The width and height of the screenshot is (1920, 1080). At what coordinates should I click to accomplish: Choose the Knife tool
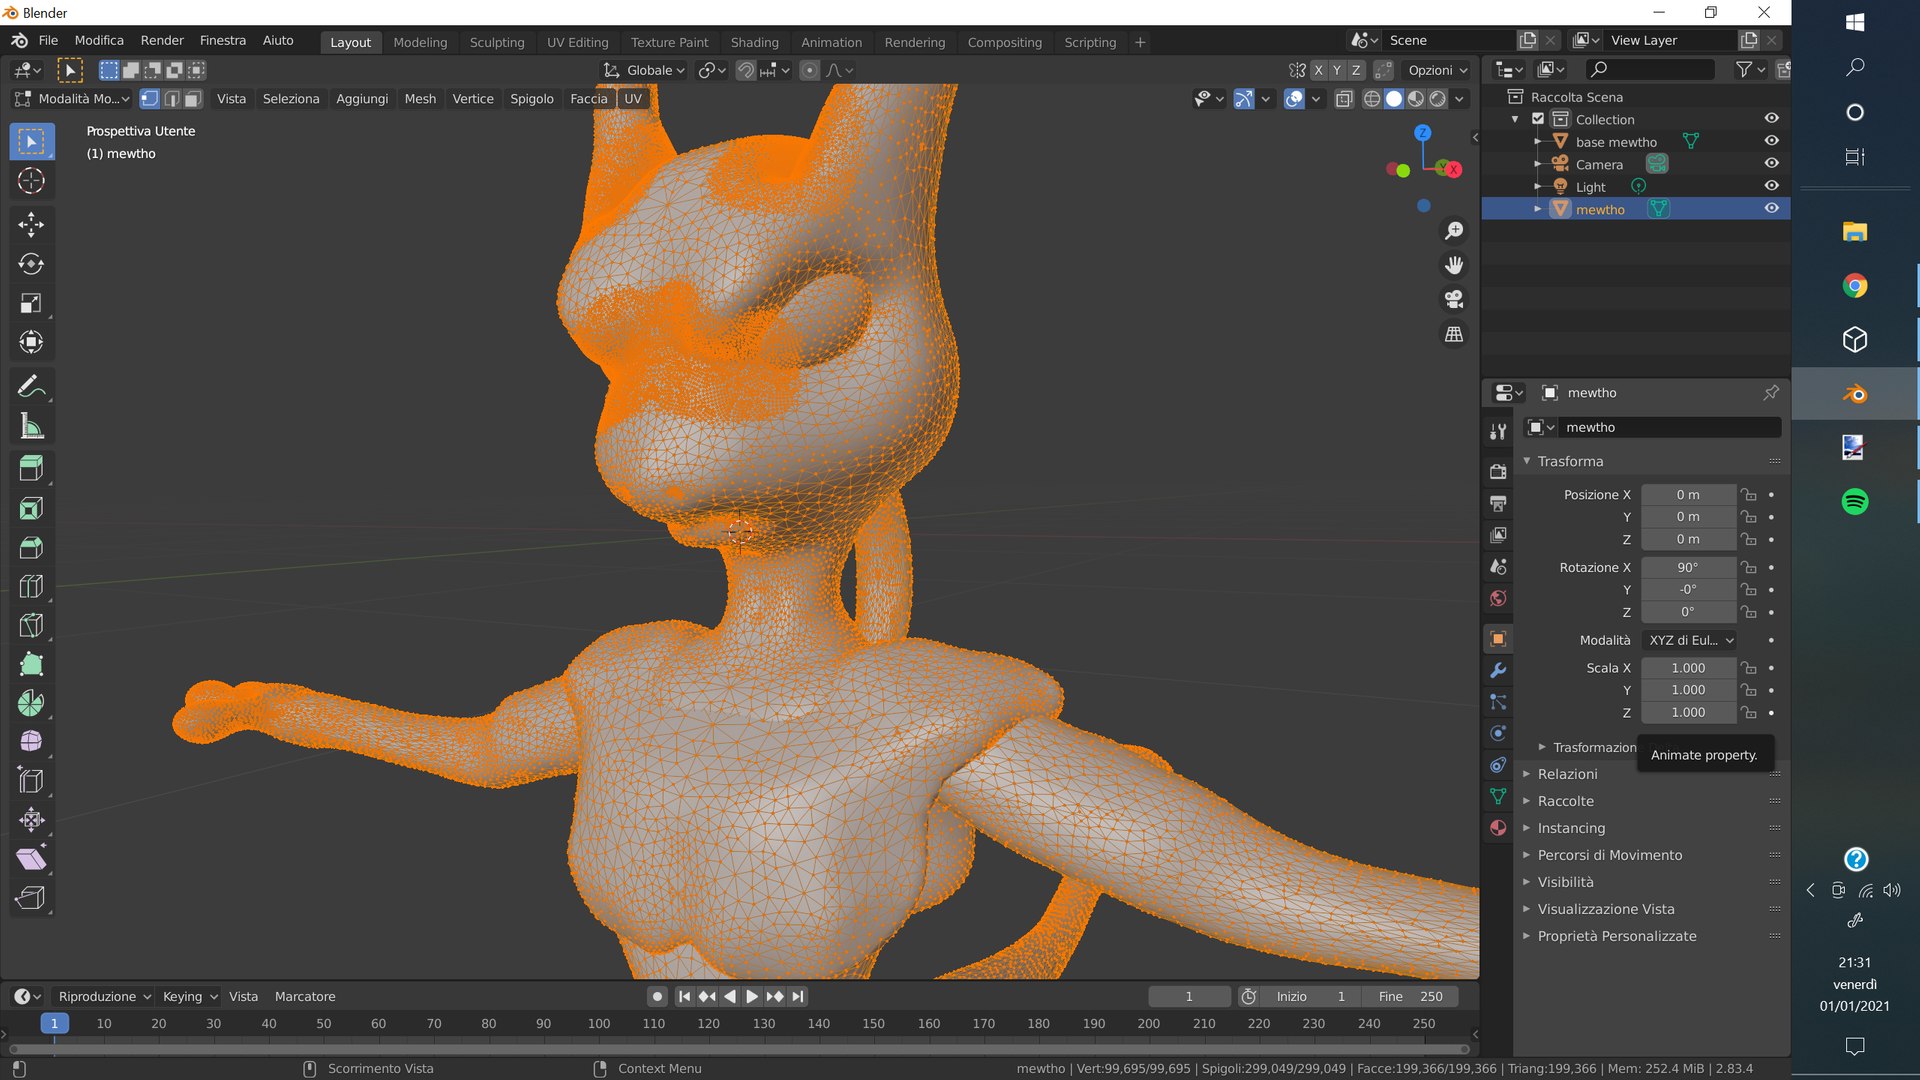click(x=31, y=625)
